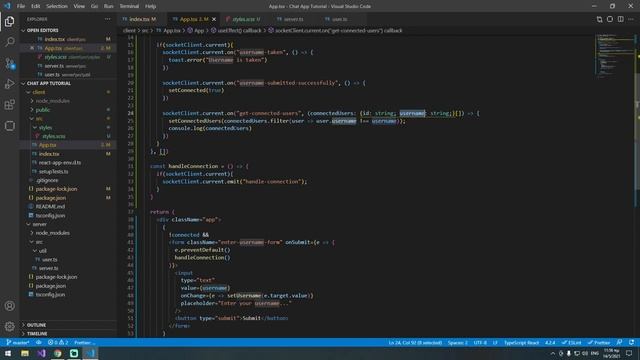Click the circle icon in editor toolbar
Image resolution: width=640 pixels, height=360 pixels.
pyautogui.click(x=610, y=19)
